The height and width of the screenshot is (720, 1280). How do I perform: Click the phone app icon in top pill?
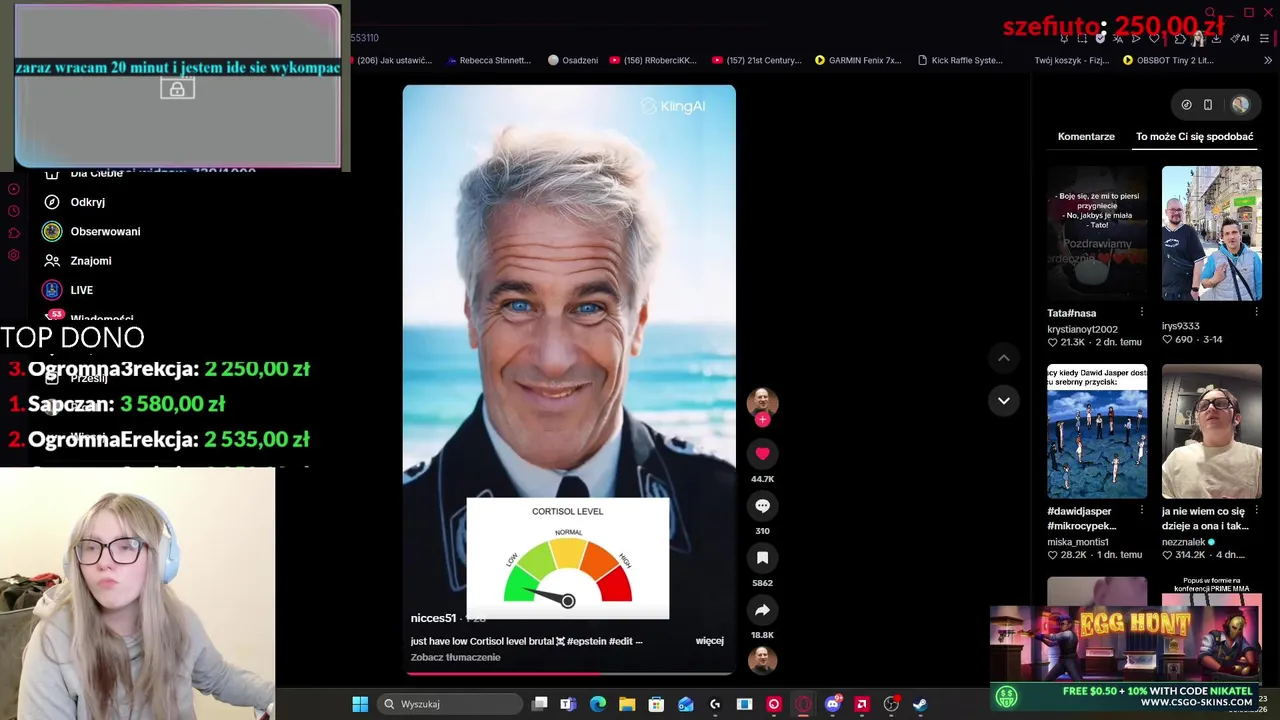1208,105
